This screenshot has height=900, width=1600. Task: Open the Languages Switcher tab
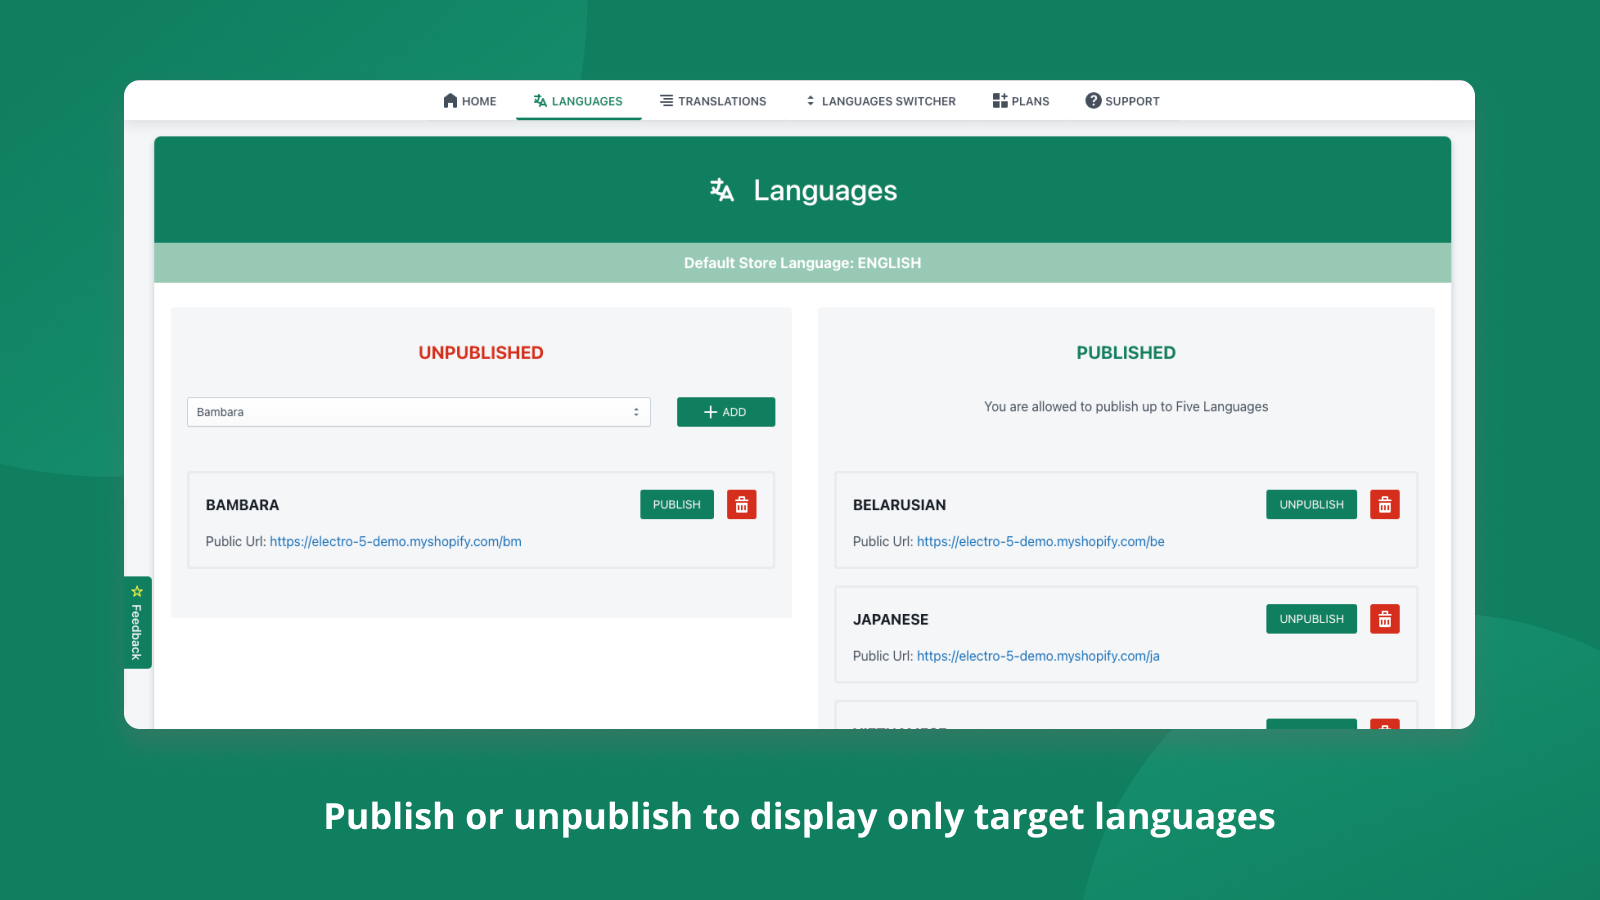(880, 101)
